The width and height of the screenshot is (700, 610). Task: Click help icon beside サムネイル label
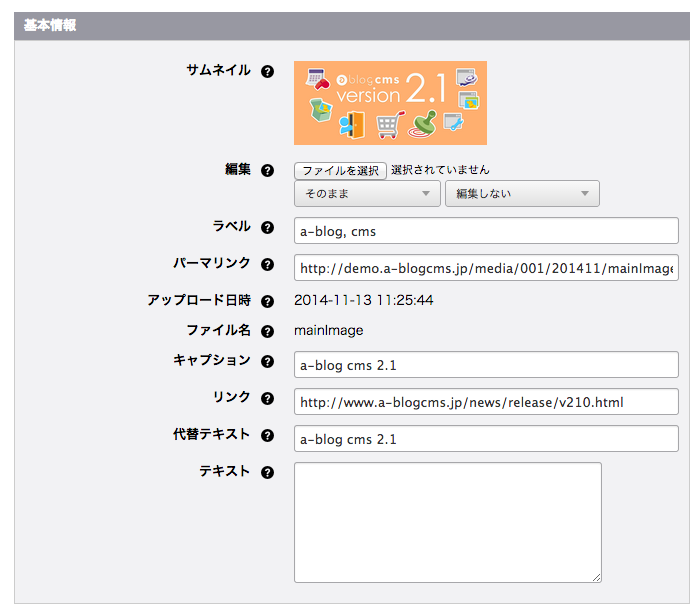pos(267,71)
